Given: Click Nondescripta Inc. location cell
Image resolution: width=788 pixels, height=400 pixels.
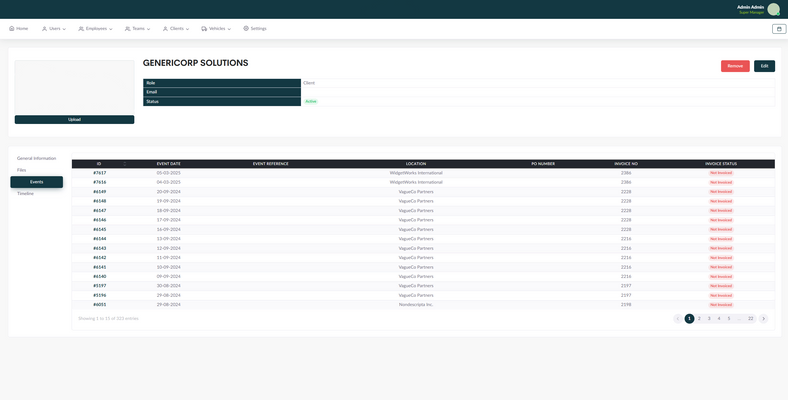Looking at the screenshot, I should [x=416, y=305].
